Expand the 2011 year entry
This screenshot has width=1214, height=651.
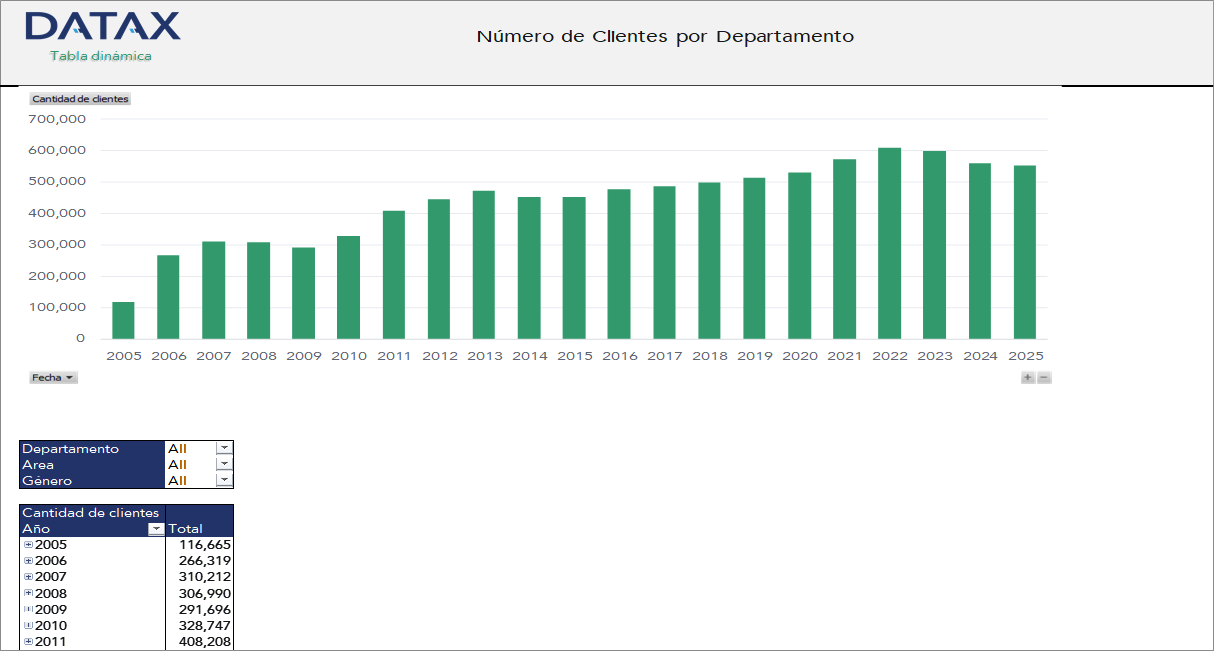pyautogui.click(x=27, y=641)
